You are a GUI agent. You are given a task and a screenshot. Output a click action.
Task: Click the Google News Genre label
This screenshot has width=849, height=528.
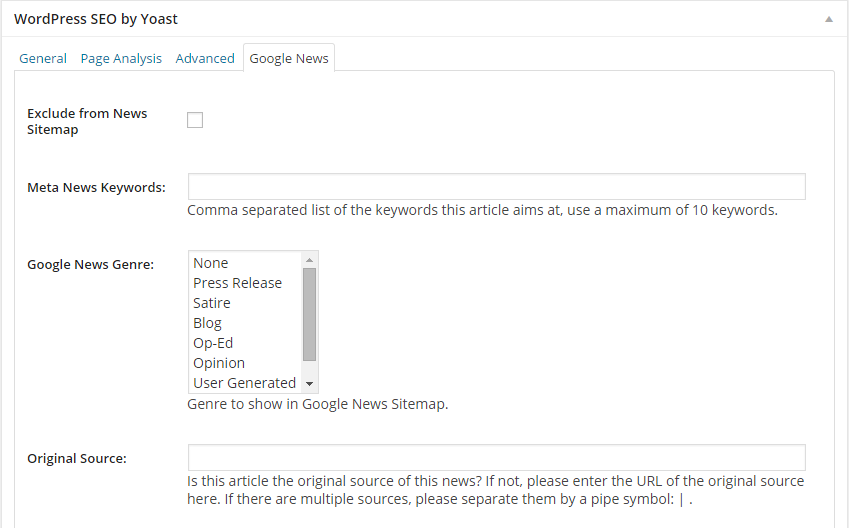click(x=90, y=265)
